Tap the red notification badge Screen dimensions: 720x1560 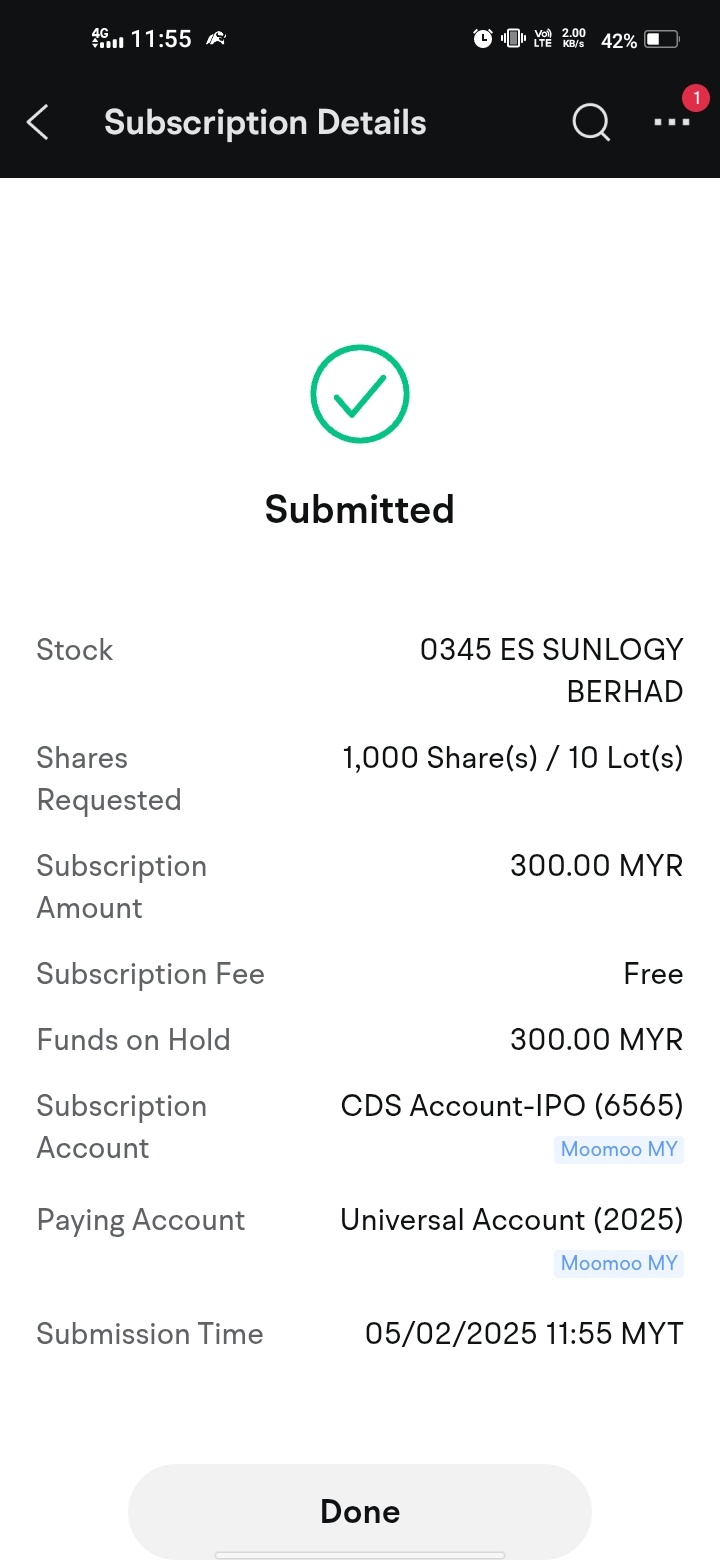695,98
